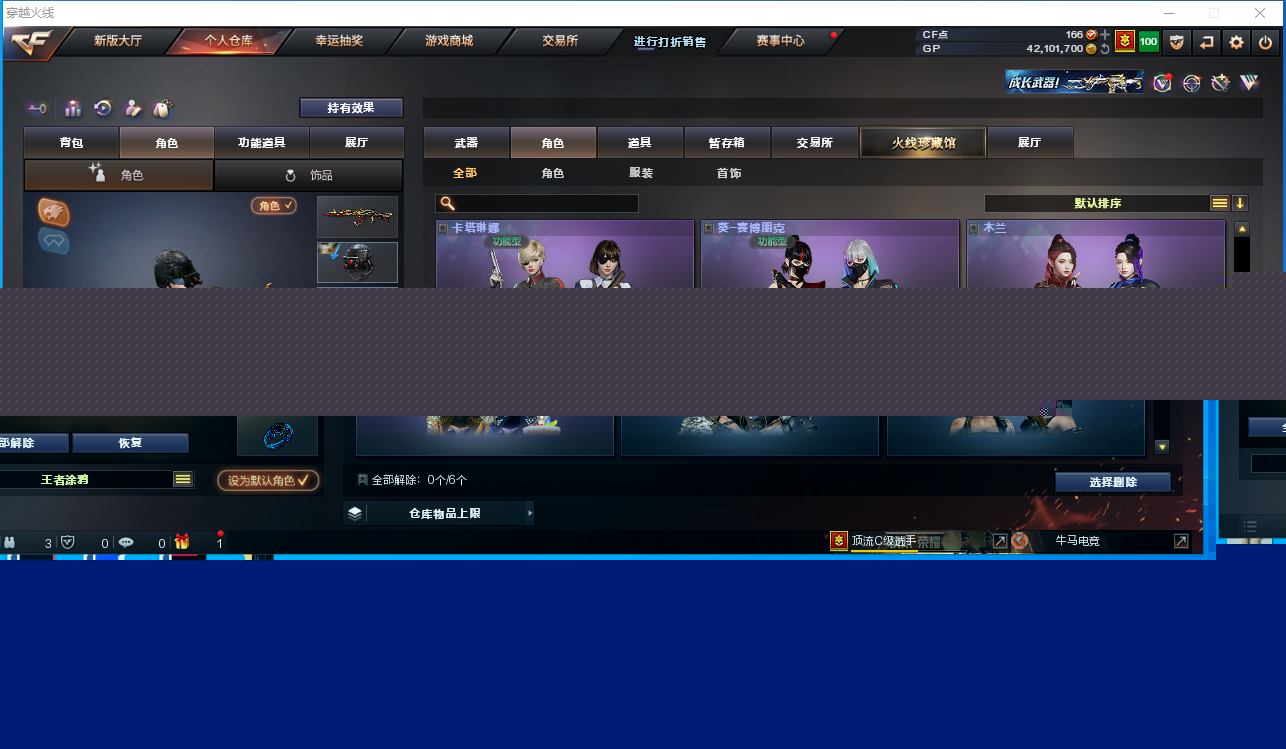Open the 幸运抽奖 tab
The width and height of the screenshot is (1286, 749).
click(340, 41)
